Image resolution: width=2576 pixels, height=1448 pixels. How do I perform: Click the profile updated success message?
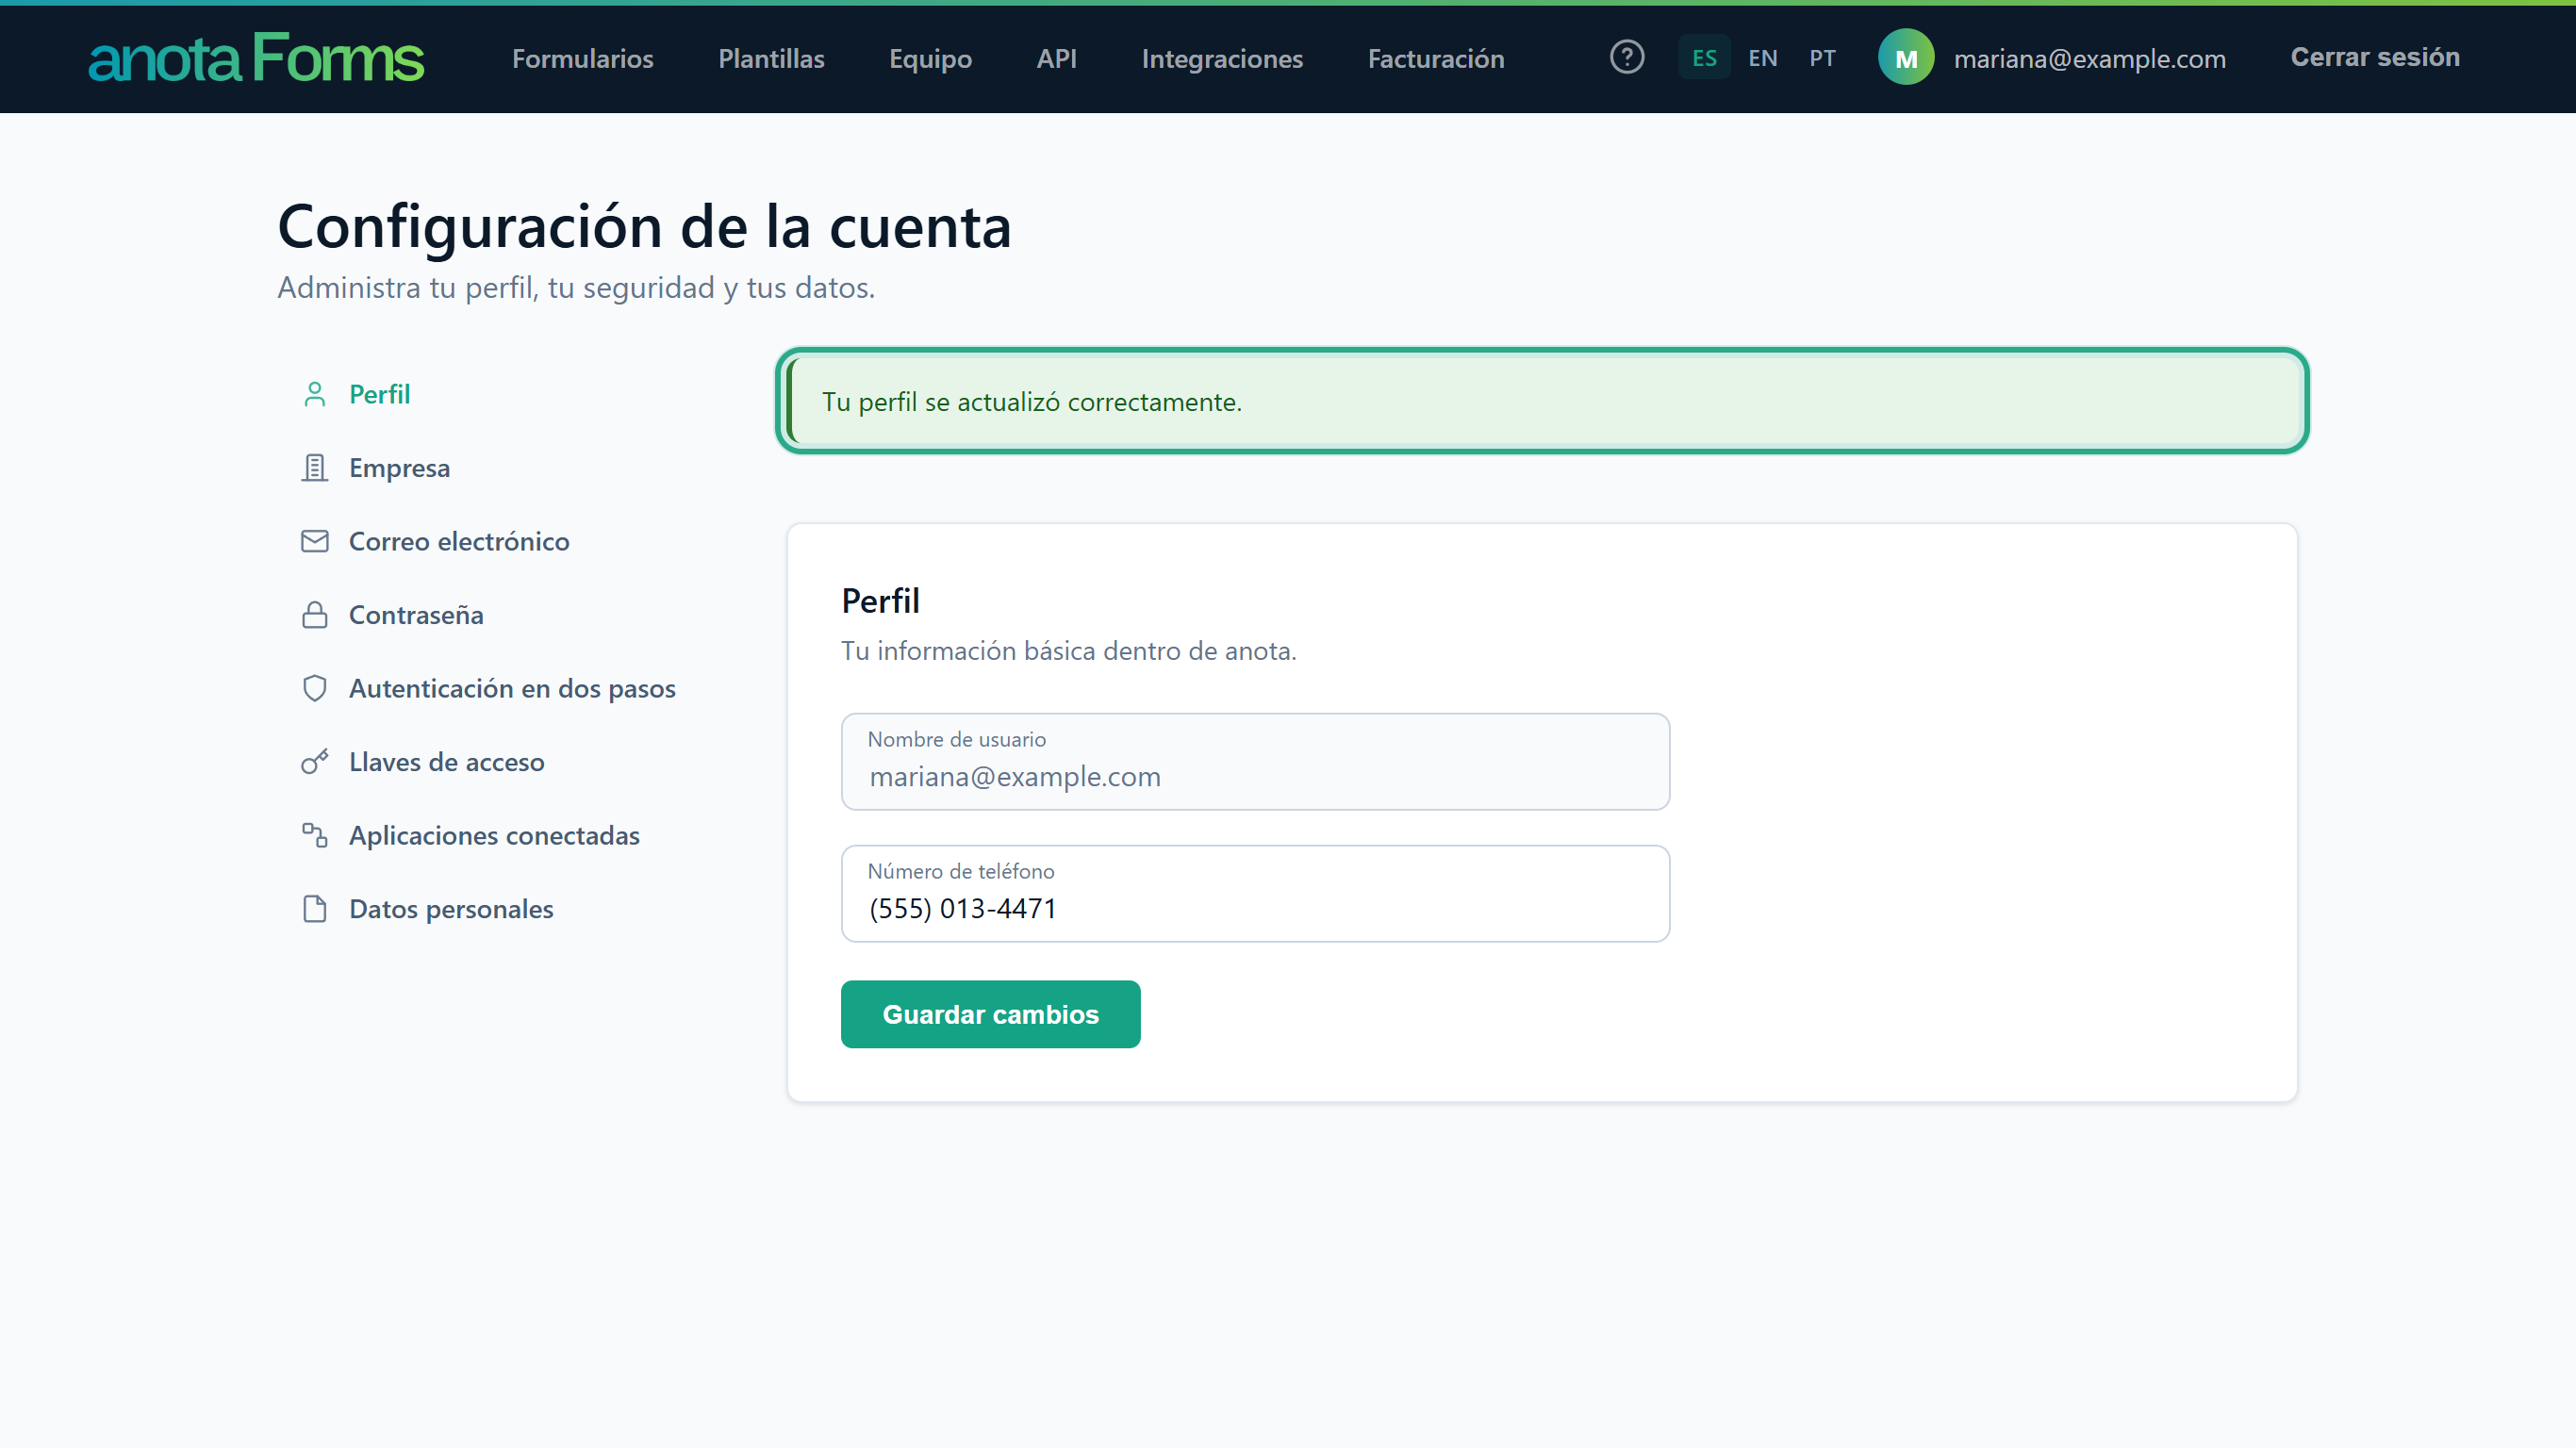[x=1542, y=401]
